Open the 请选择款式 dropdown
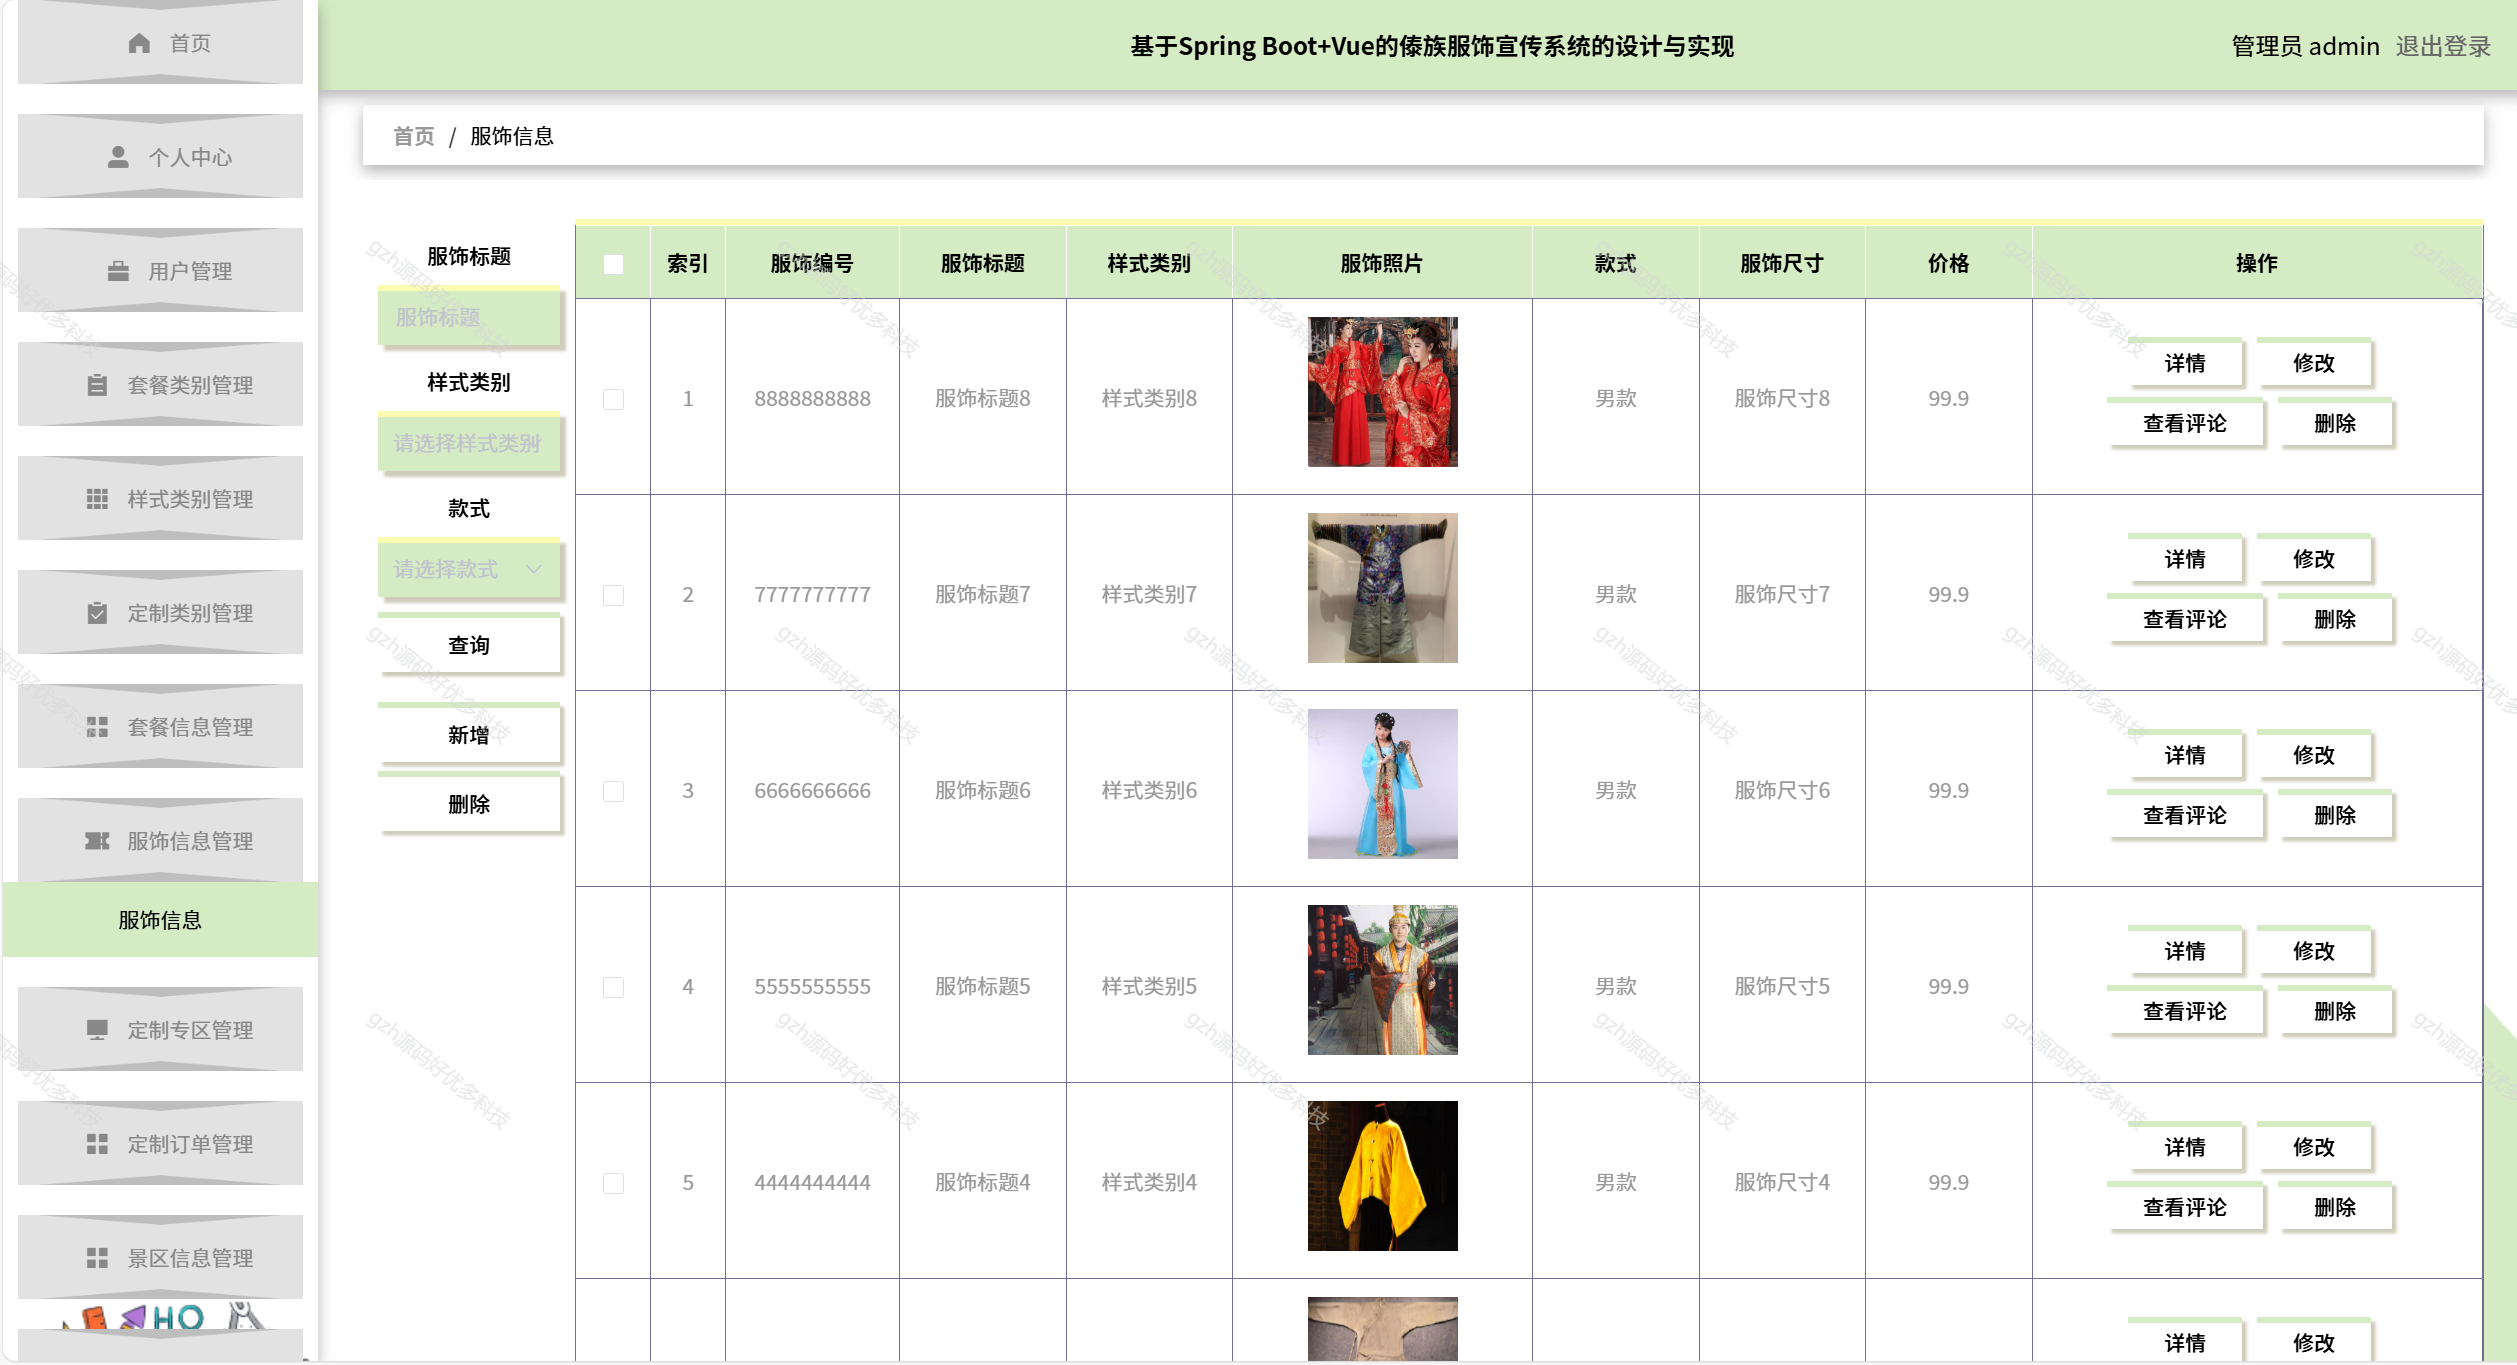The image size is (2517, 1365). coord(469,569)
